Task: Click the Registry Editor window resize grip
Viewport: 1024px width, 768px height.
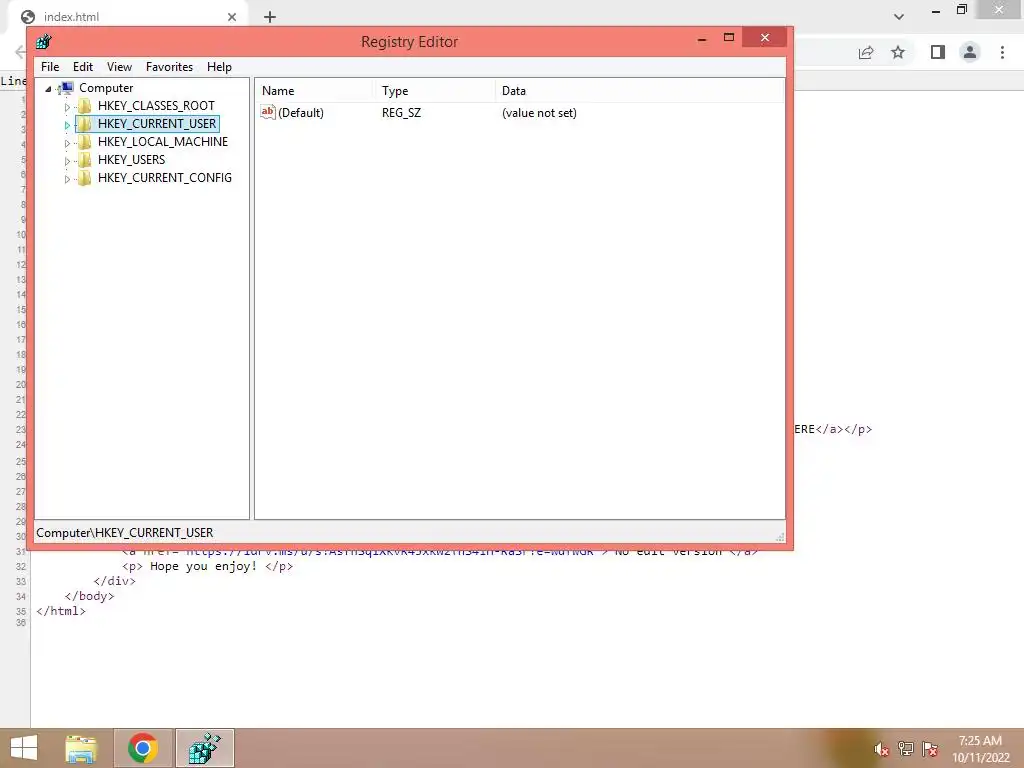Action: pyautogui.click(x=780, y=537)
